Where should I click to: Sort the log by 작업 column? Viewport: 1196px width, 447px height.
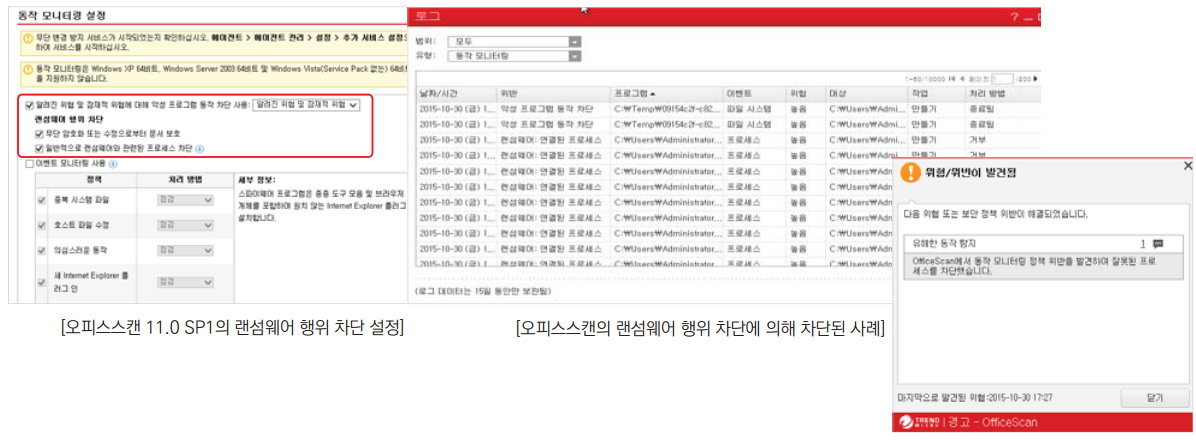[937, 94]
